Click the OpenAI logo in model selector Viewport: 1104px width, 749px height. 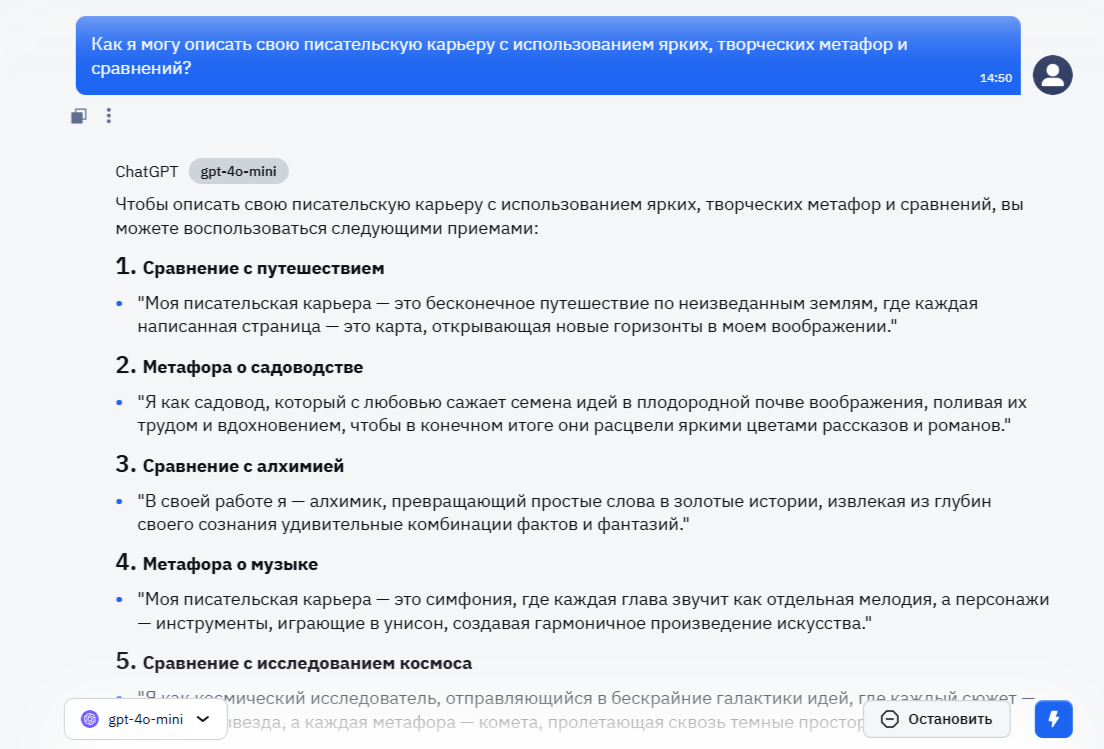[89, 719]
